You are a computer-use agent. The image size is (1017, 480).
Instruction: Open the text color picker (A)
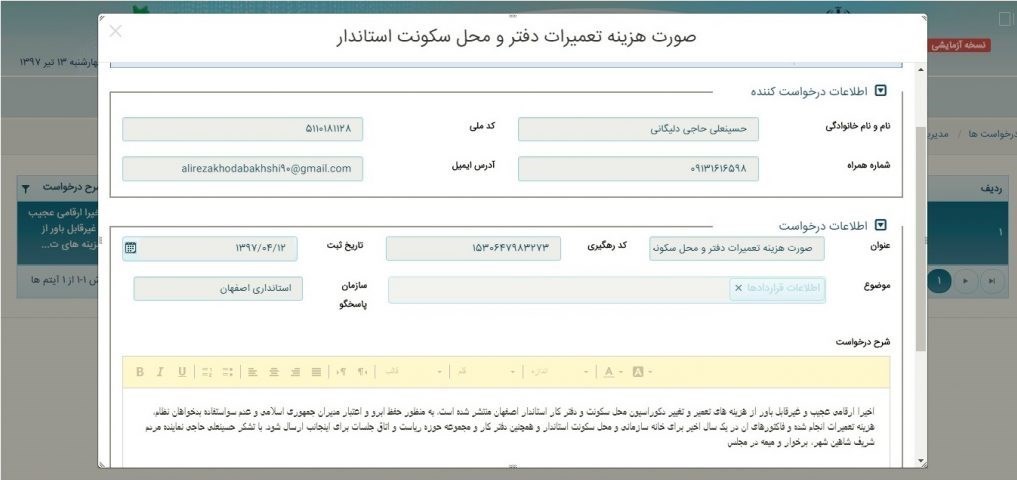pyautogui.click(x=611, y=372)
